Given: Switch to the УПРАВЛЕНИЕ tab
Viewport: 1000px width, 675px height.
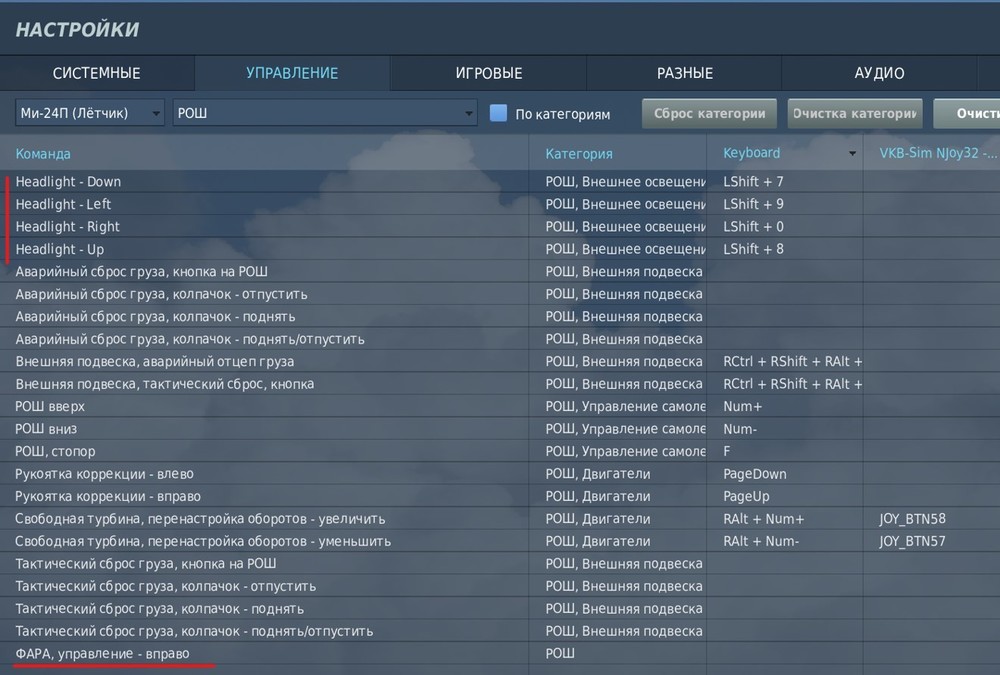Looking at the screenshot, I should tap(292, 73).
